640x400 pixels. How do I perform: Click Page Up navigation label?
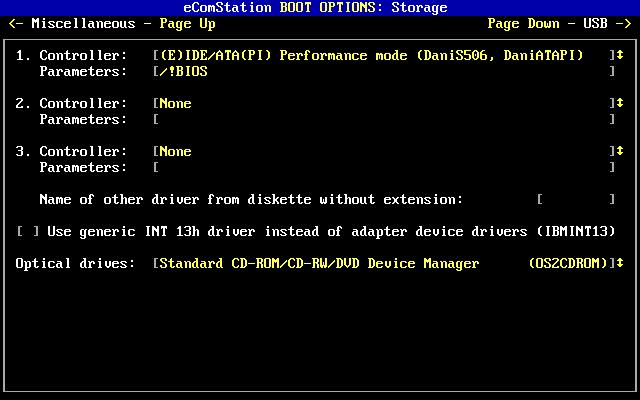click(187, 24)
